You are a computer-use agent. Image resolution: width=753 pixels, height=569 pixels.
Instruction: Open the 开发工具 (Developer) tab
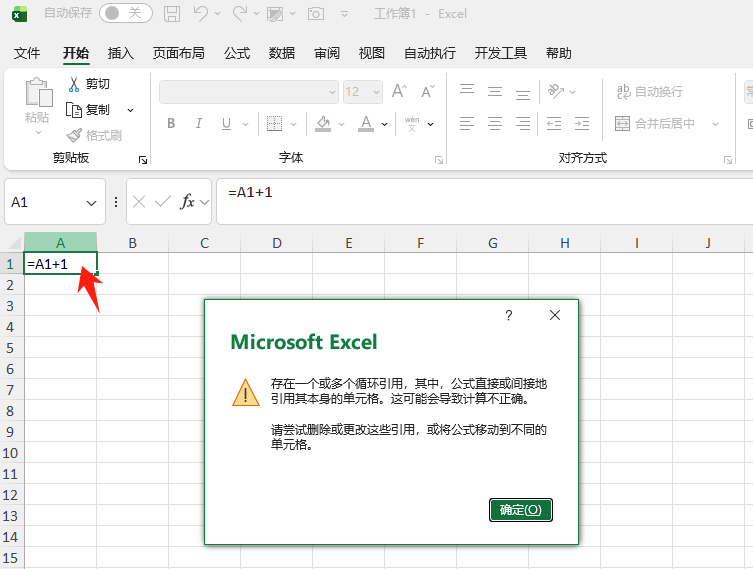(500, 53)
